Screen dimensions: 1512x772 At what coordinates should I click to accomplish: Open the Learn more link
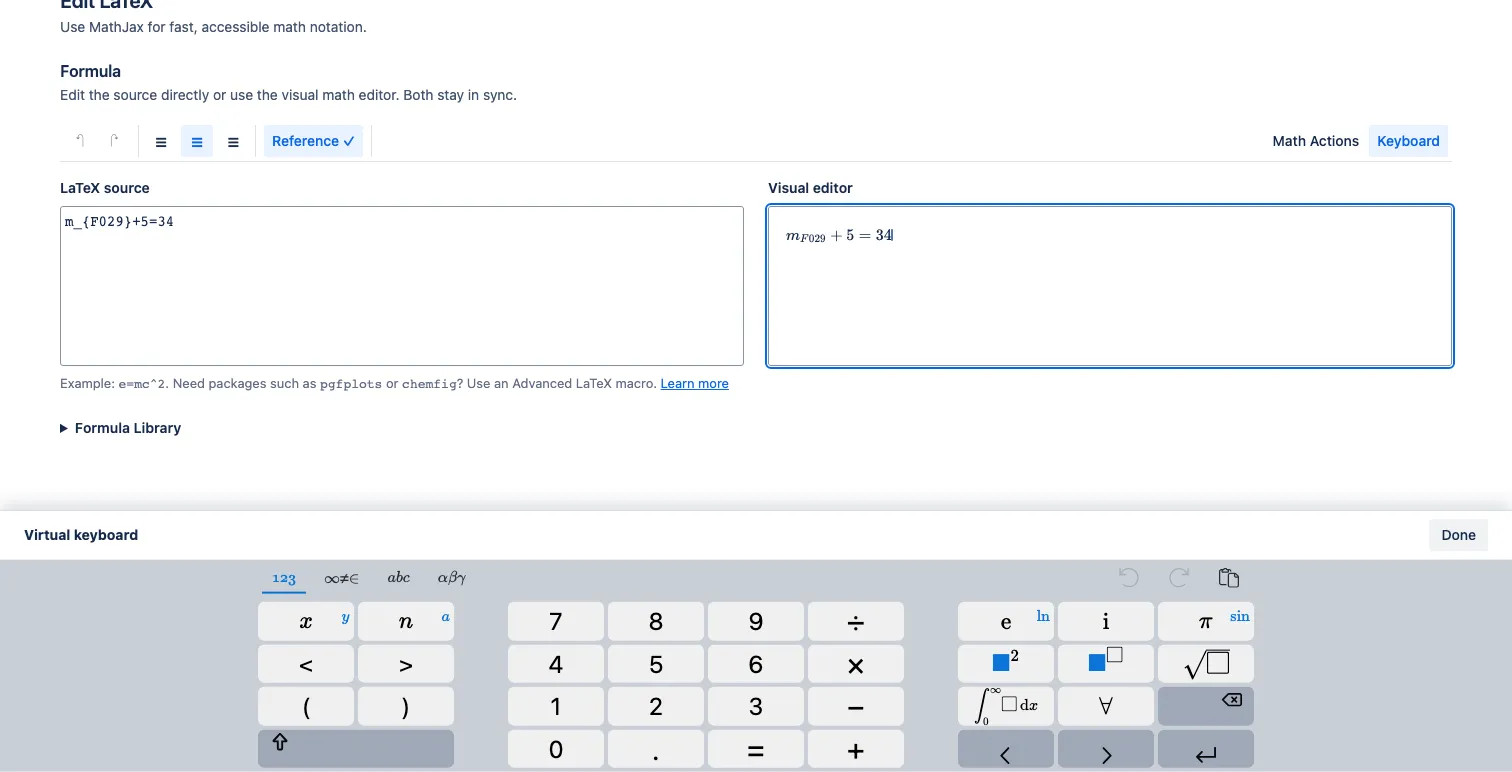pos(694,384)
